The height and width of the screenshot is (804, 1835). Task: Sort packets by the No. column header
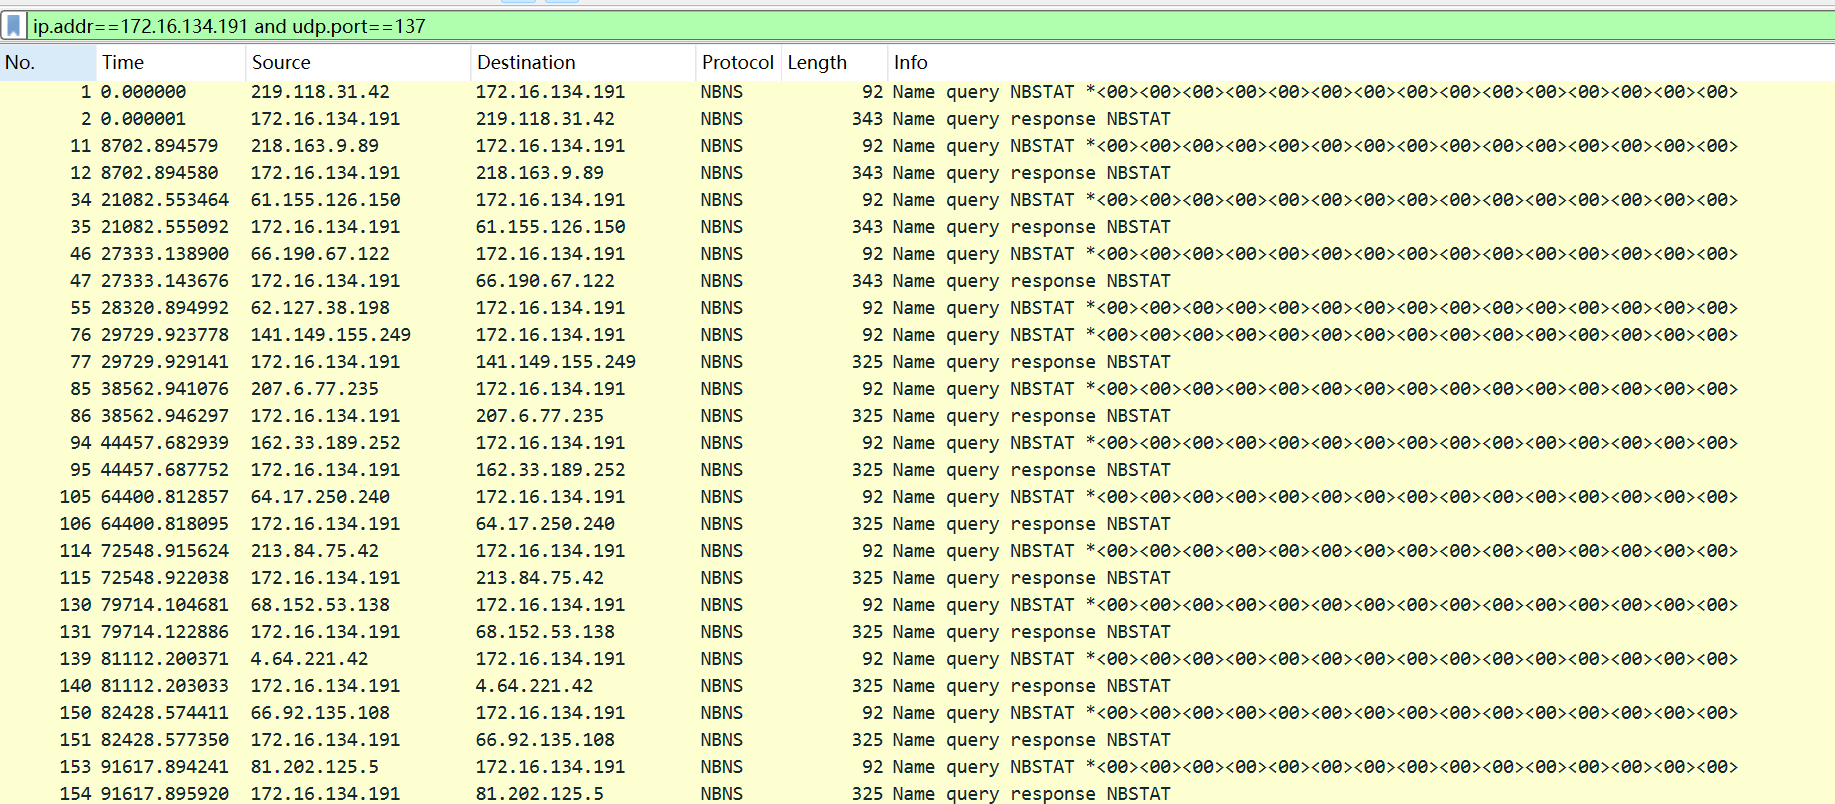48,62
